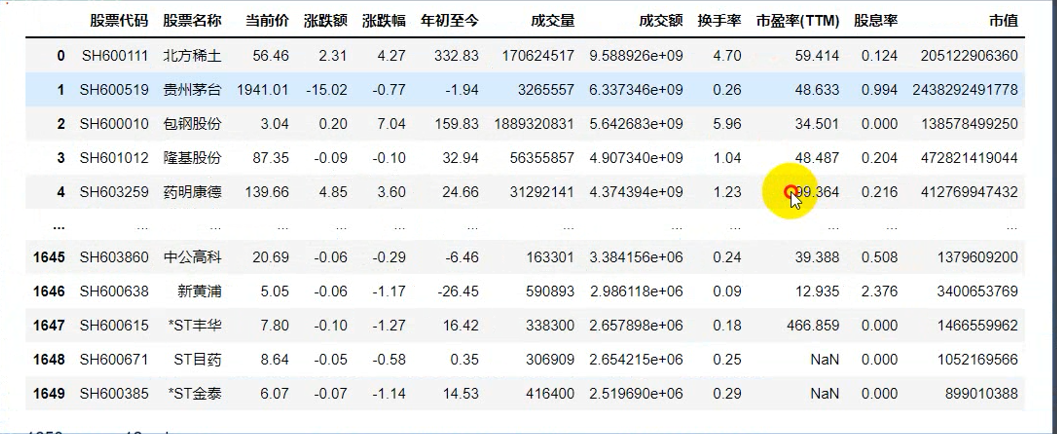
Task: Click row index 1649
Action: pyautogui.click(x=49, y=394)
